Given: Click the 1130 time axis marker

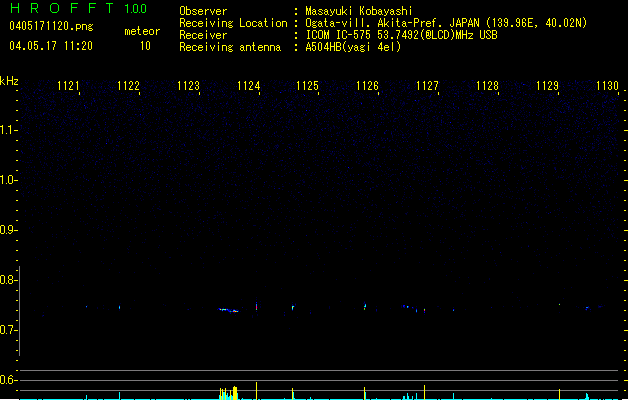Looking at the screenshot, I should [x=607, y=86].
